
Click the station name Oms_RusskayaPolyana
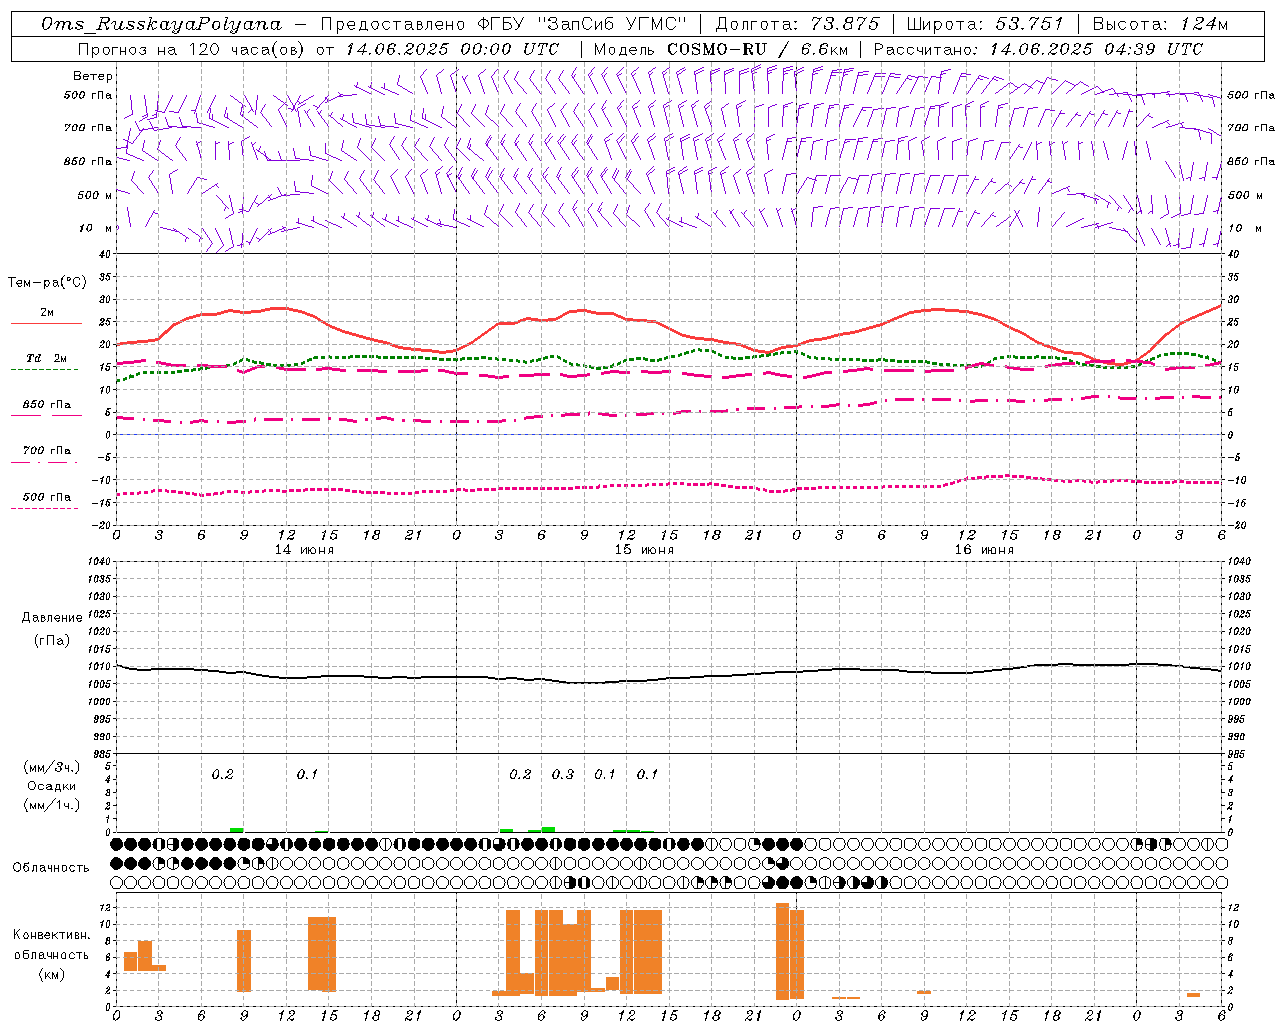(x=161, y=24)
